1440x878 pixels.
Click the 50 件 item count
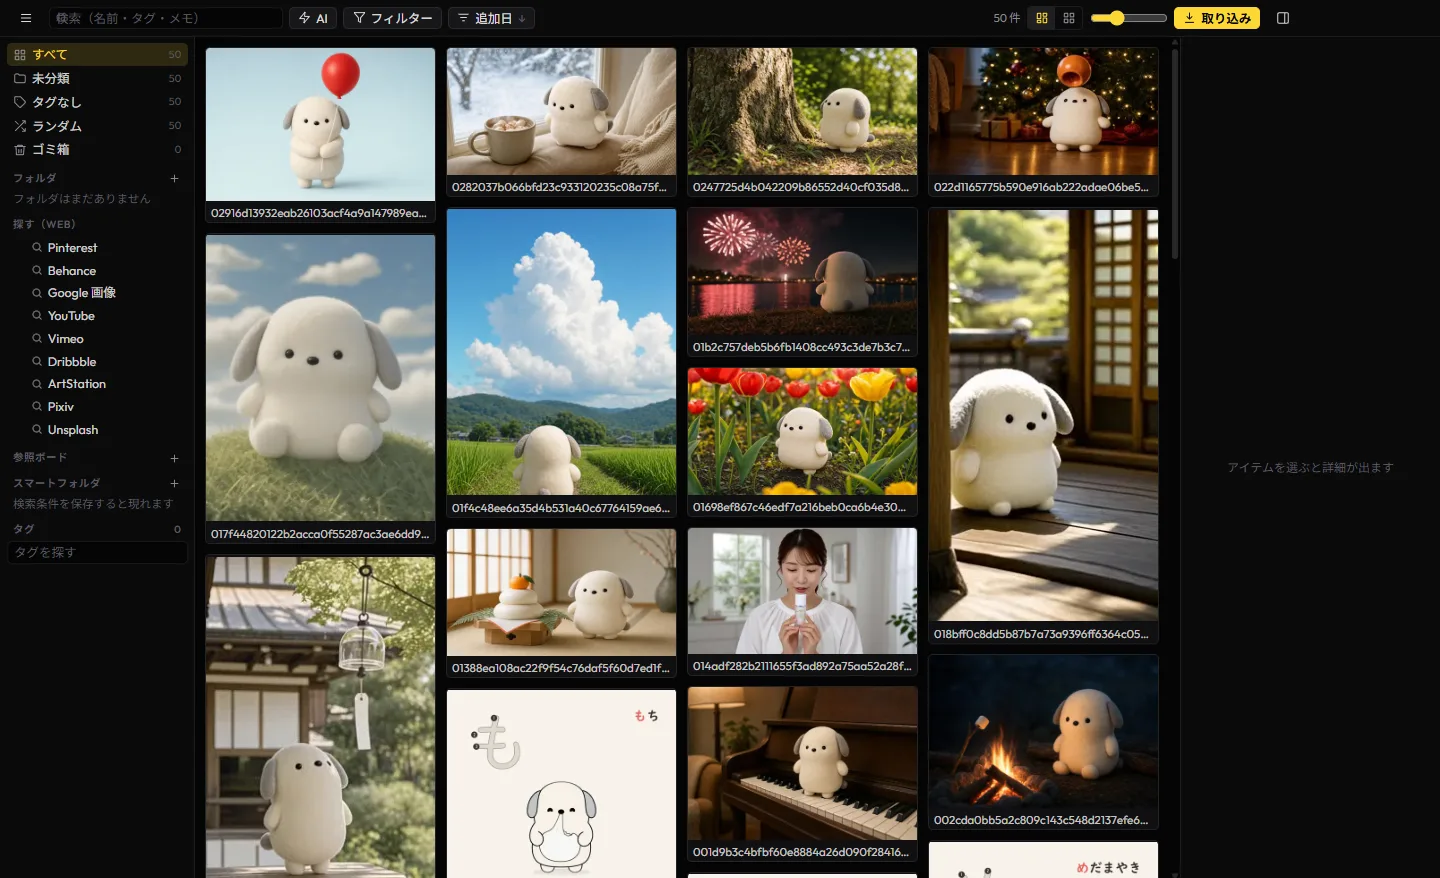1007,18
